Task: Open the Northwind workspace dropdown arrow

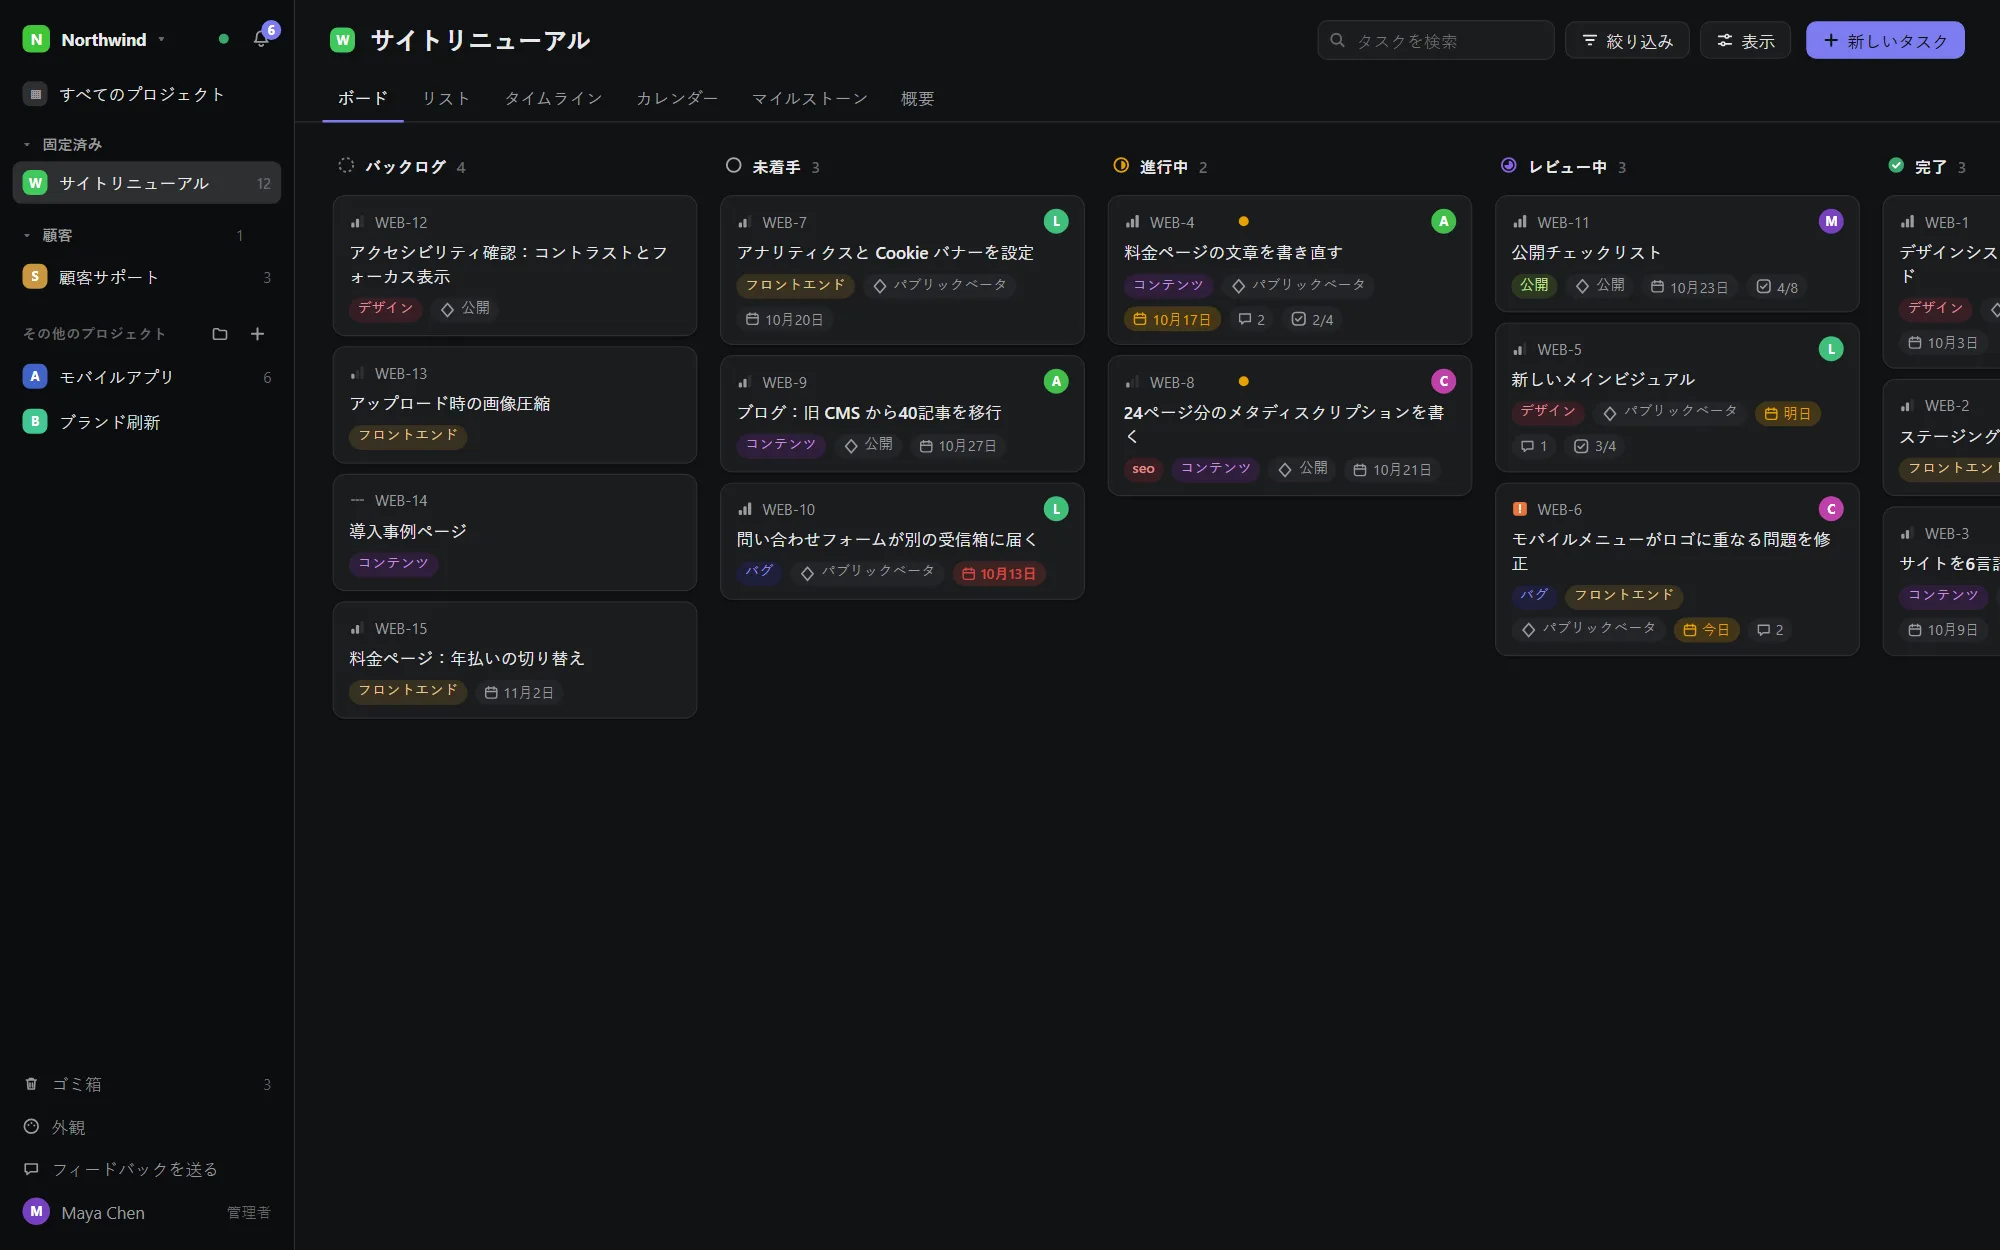Action: [161, 40]
